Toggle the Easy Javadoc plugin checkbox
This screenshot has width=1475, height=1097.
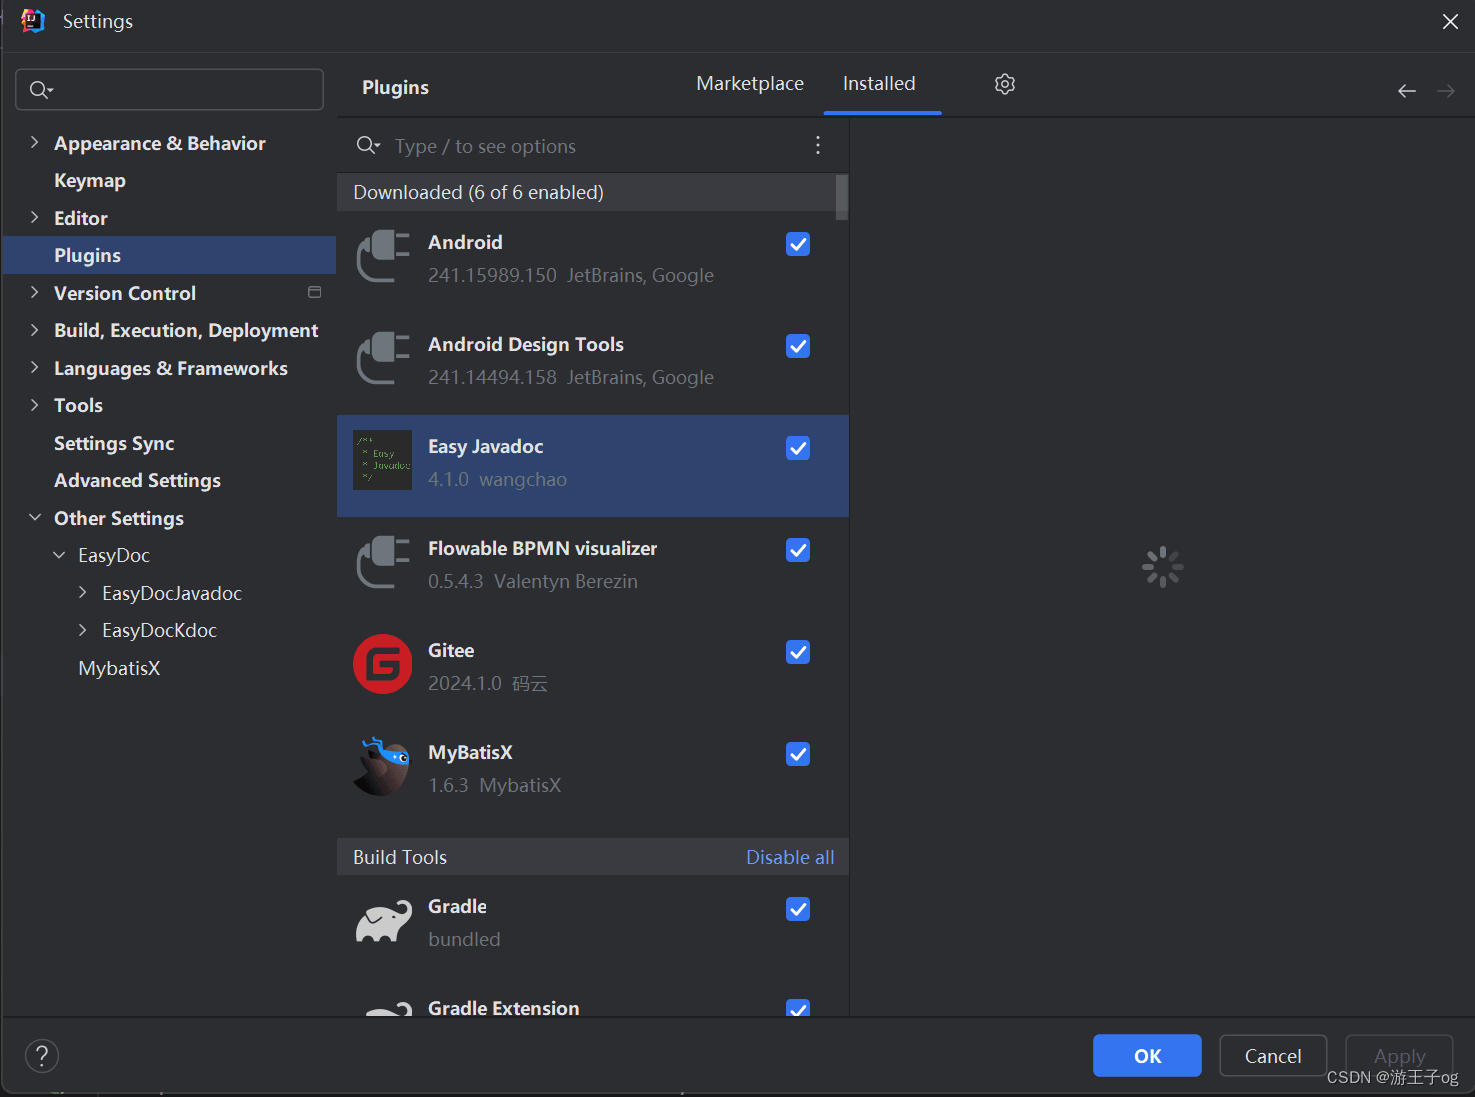[798, 448]
